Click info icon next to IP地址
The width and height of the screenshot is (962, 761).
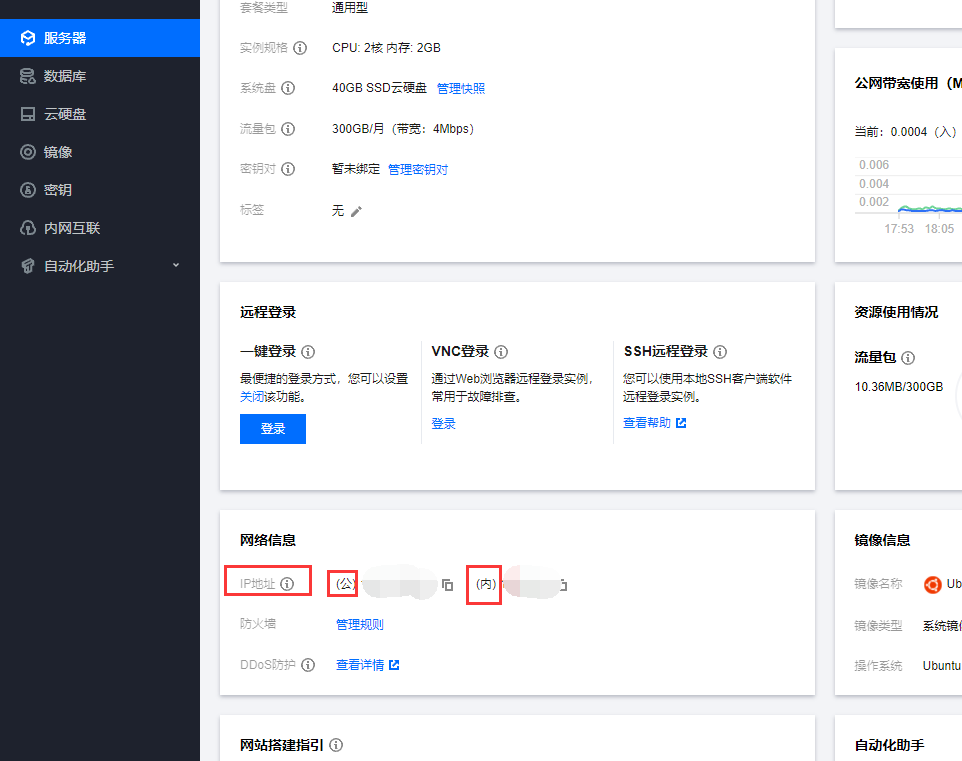287,584
